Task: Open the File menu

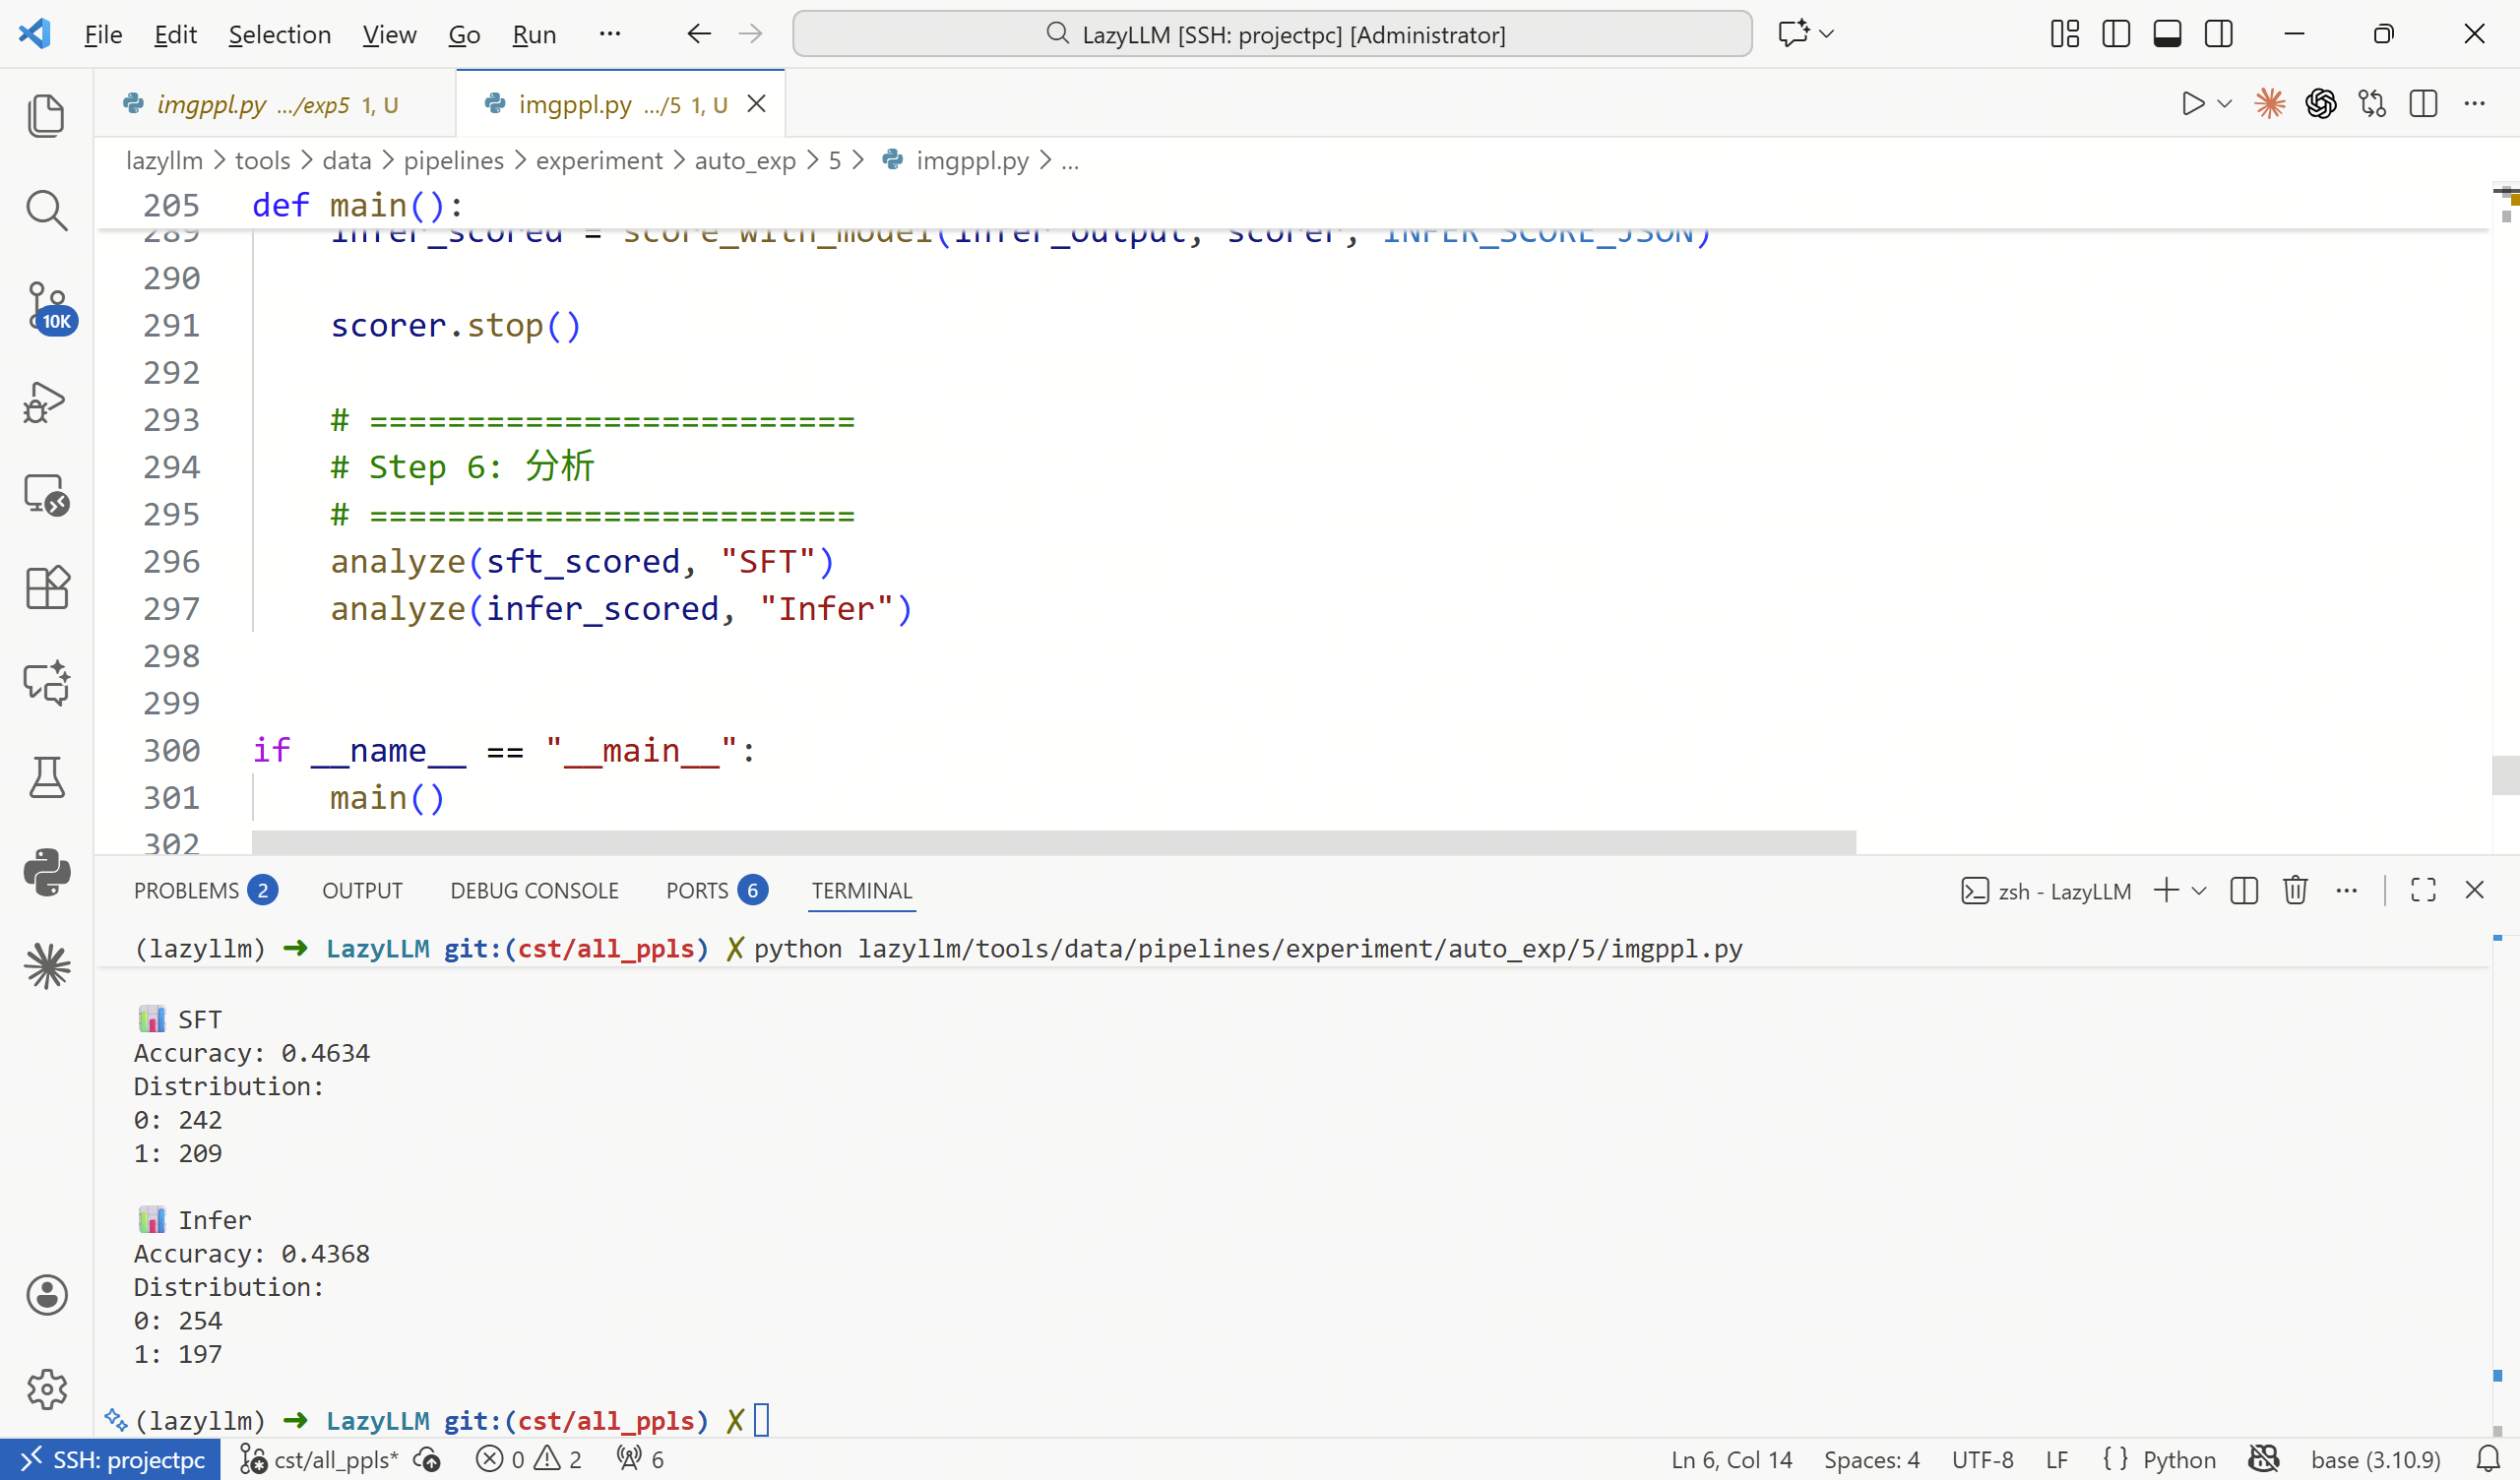Action: point(103,34)
